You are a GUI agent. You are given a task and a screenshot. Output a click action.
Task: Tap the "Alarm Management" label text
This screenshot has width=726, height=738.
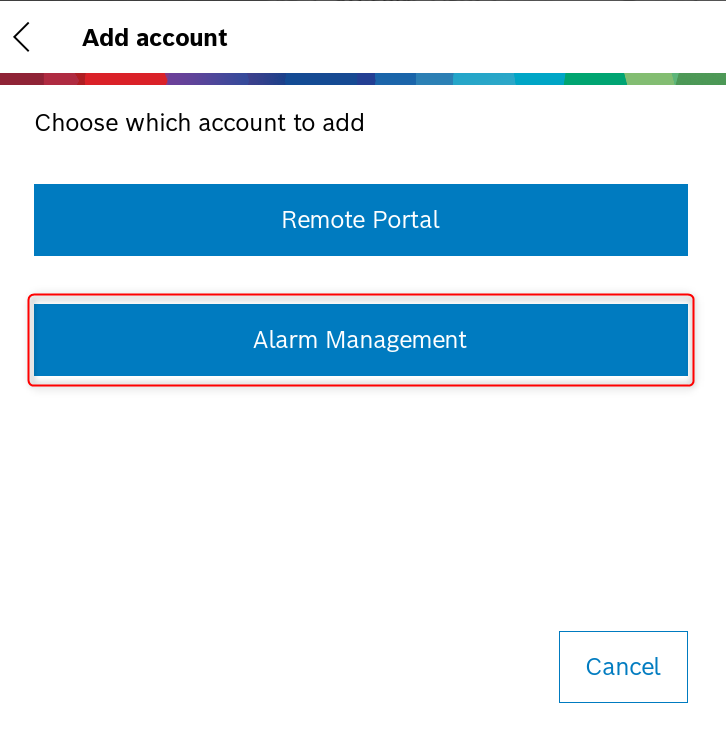pyautogui.click(x=360, y=340)
